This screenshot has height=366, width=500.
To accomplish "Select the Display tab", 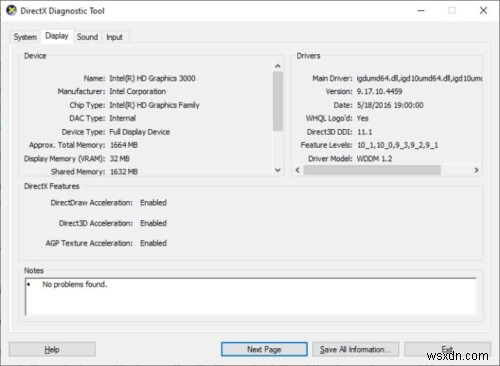I will [x=57, y=36].
